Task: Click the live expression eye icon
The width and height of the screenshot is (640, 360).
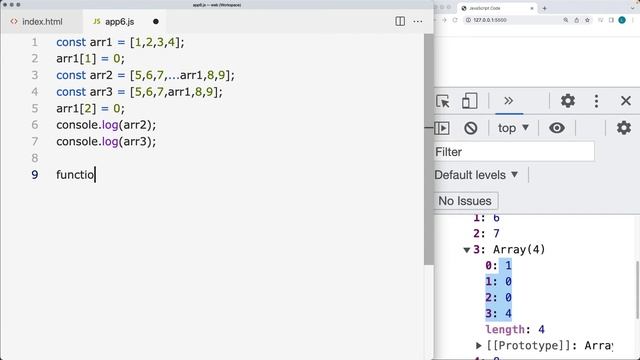Action: [557, 128]
